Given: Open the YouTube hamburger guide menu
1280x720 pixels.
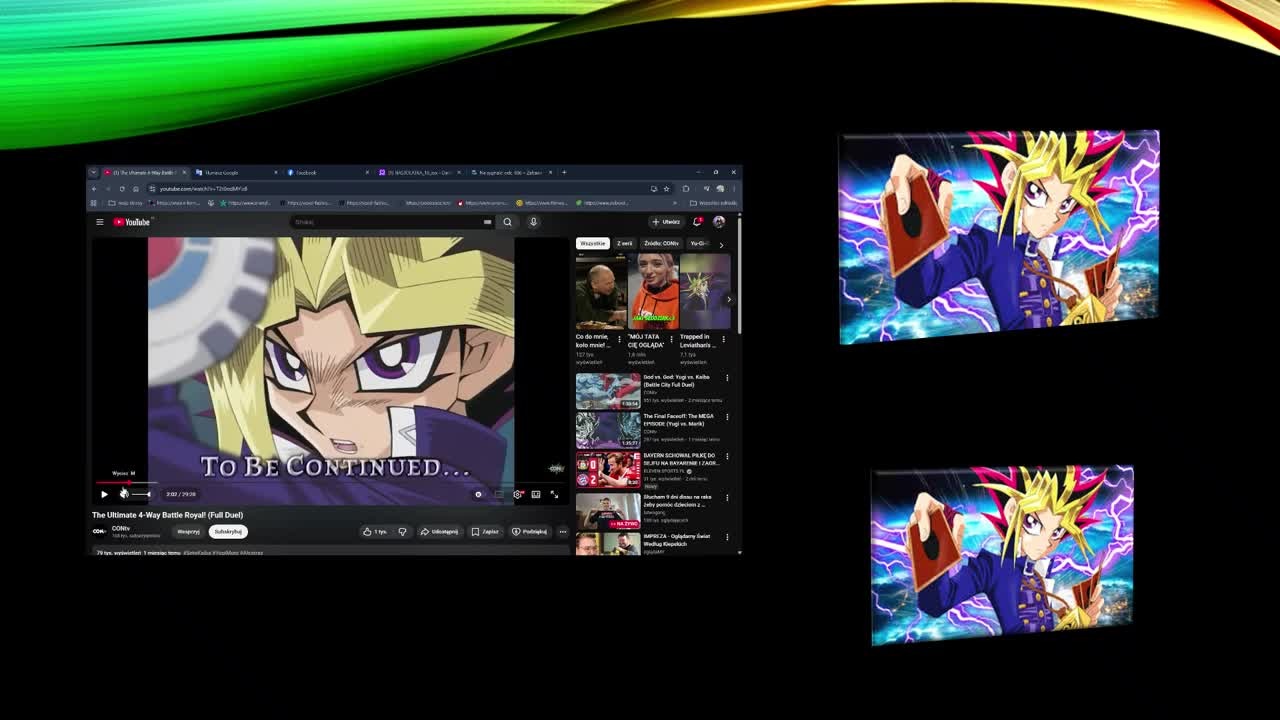Looking at the screenshot, I should coord(99,222).
